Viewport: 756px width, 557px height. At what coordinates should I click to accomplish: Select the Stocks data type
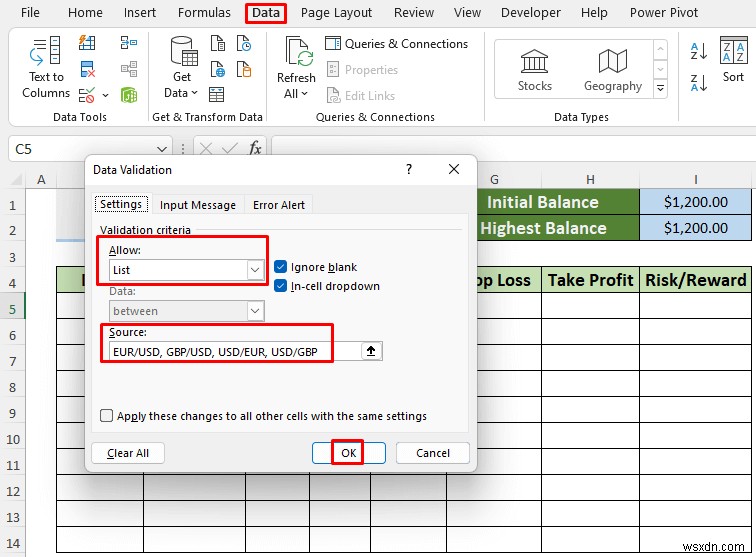point(535,70)
